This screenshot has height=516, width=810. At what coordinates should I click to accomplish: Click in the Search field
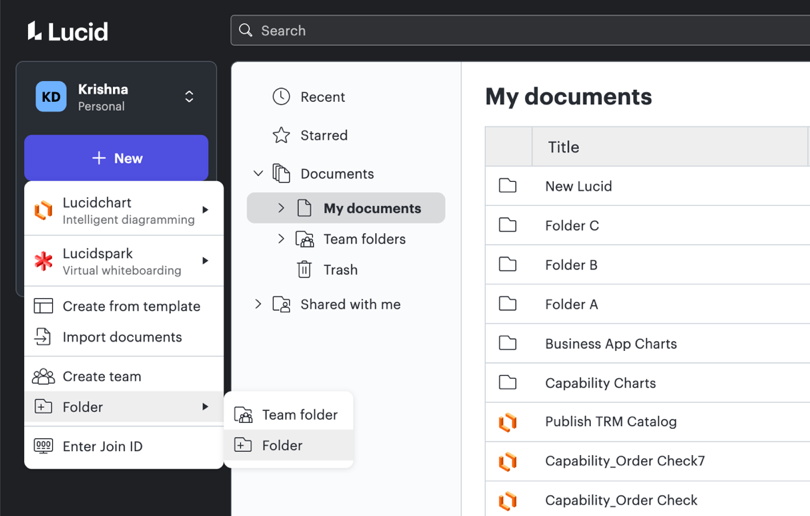520,30
